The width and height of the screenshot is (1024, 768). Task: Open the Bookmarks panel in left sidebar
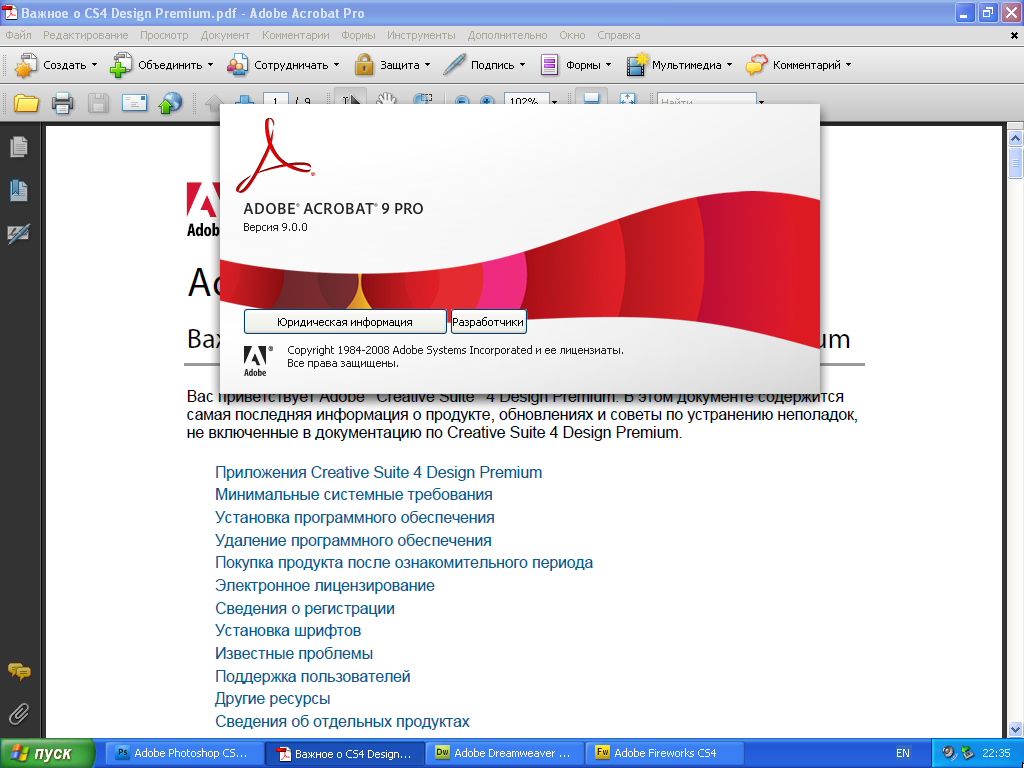pyautogui.click(x=19, y=191)
